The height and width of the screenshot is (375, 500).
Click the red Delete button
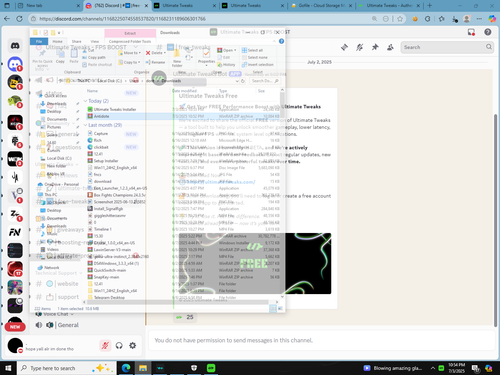156,53
